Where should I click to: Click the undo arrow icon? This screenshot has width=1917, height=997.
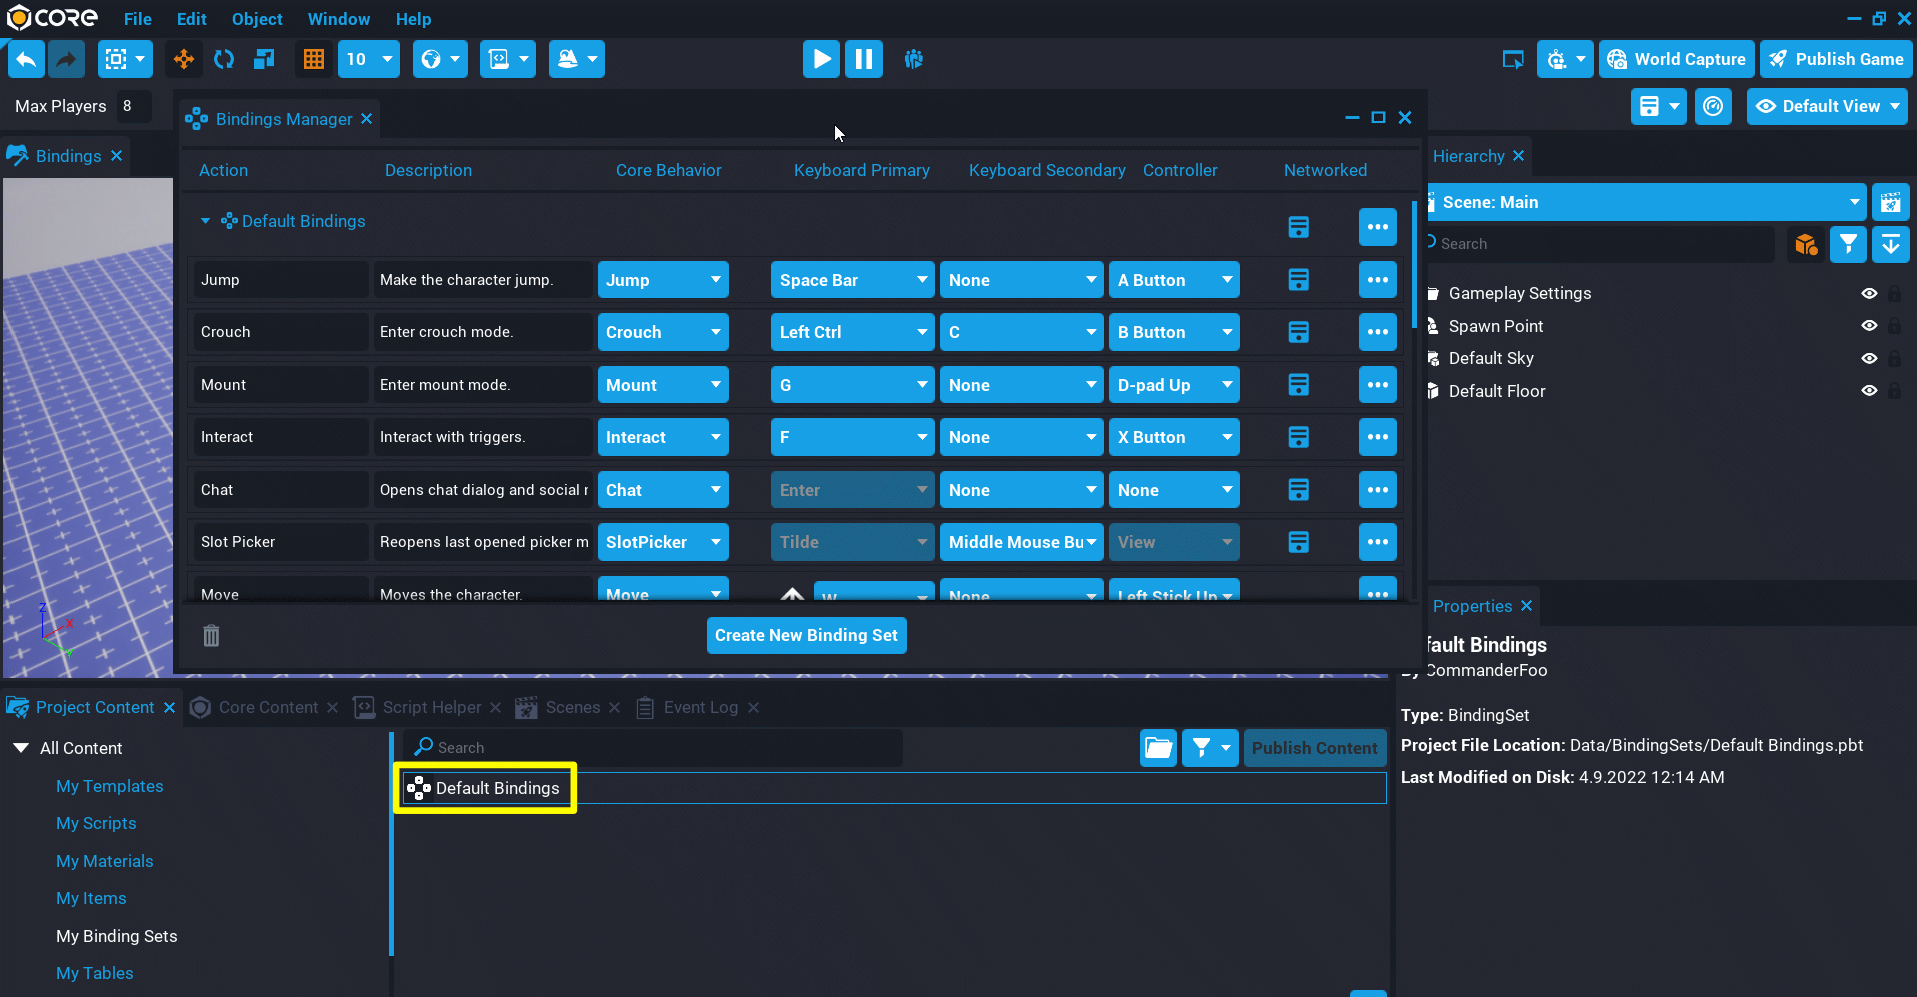27,59
